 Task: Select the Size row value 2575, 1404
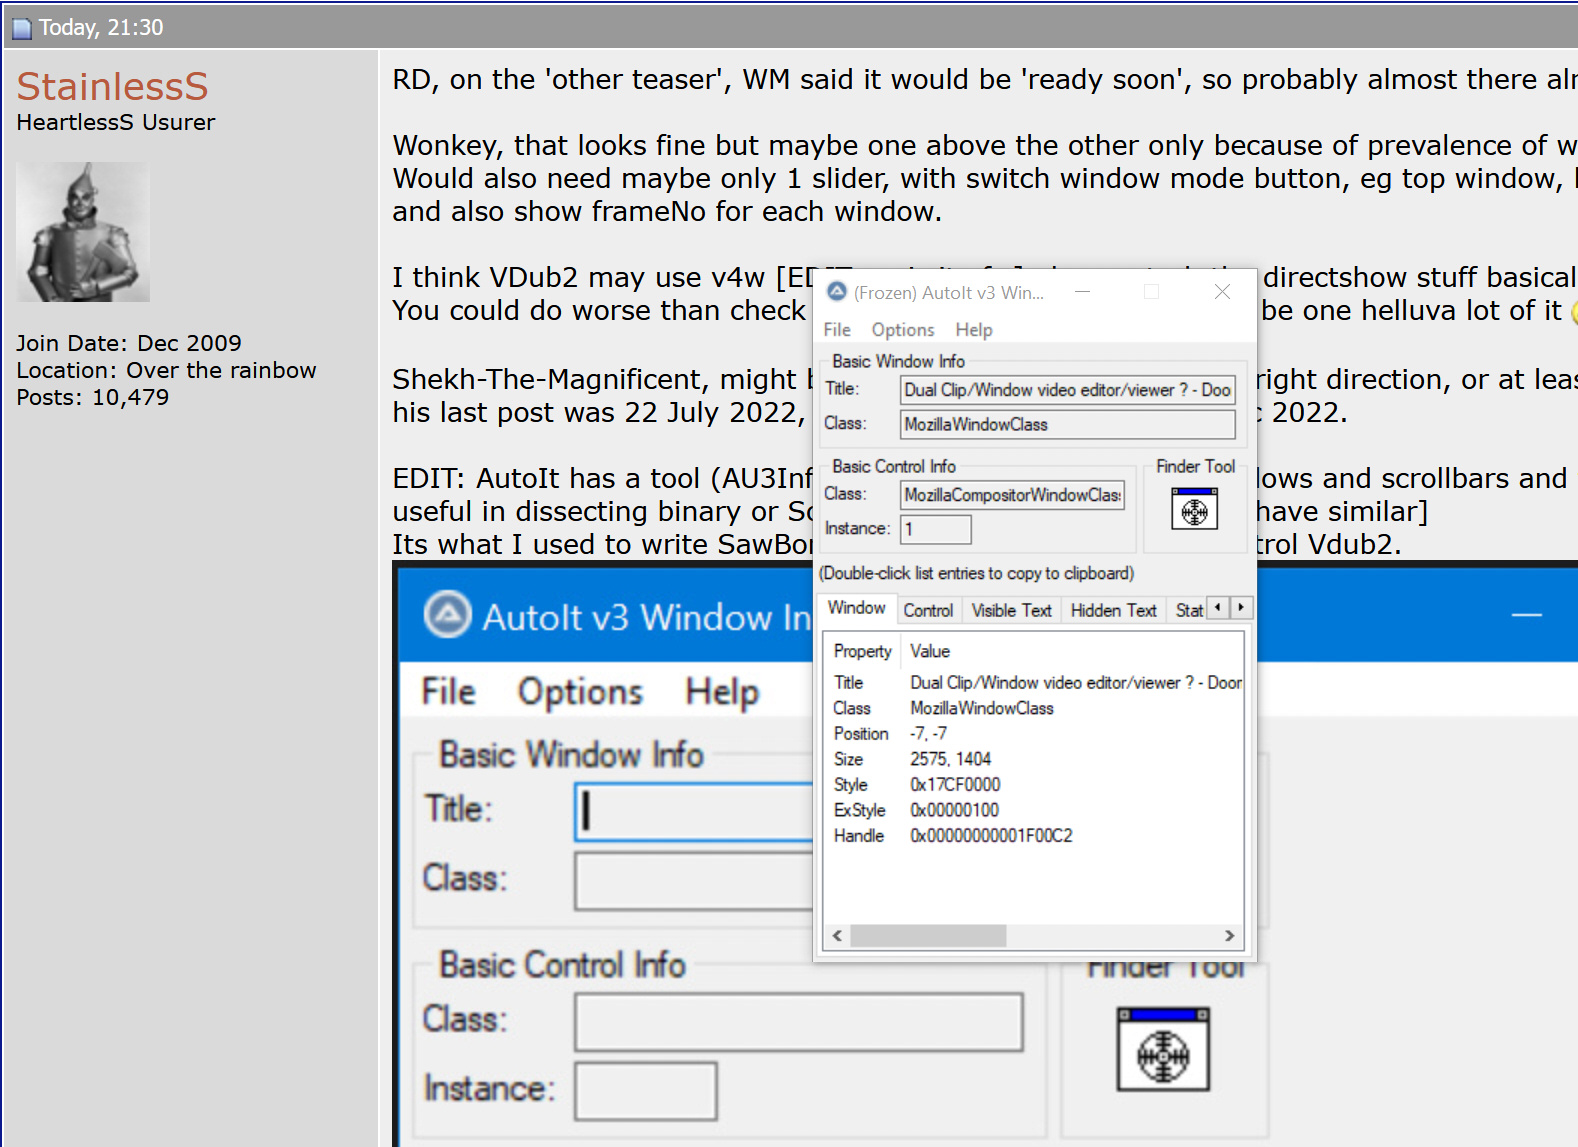tap(950, 759)
